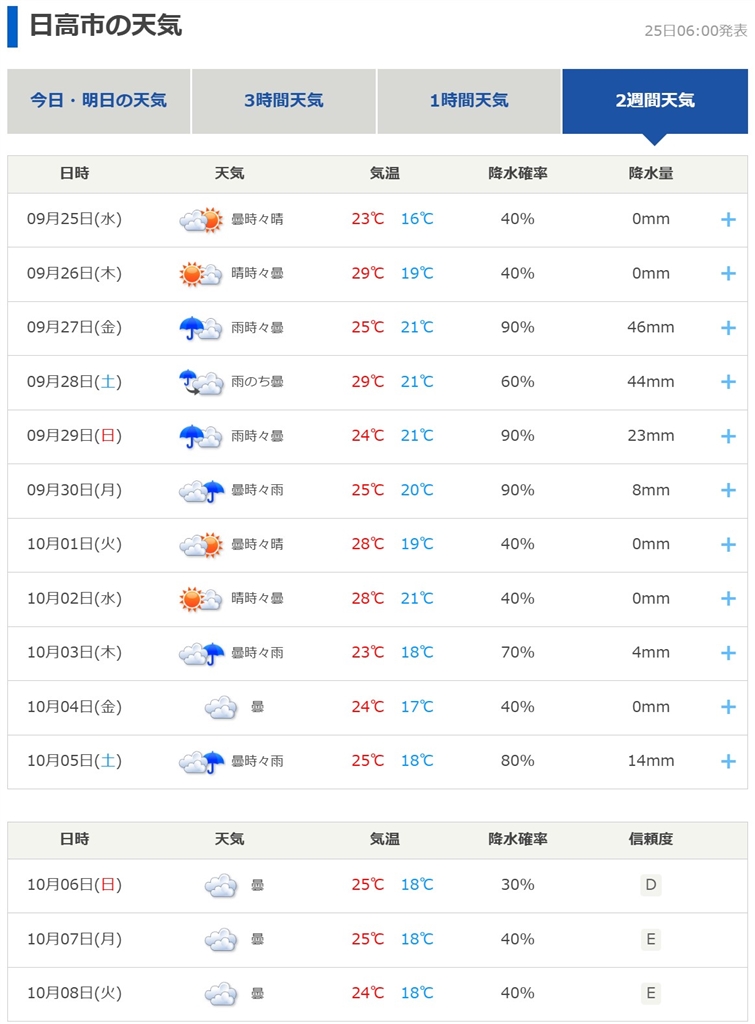Expand the 10月05日(土) forecast details
This screenshot has width=755, height=1024.
pos(728,761)
